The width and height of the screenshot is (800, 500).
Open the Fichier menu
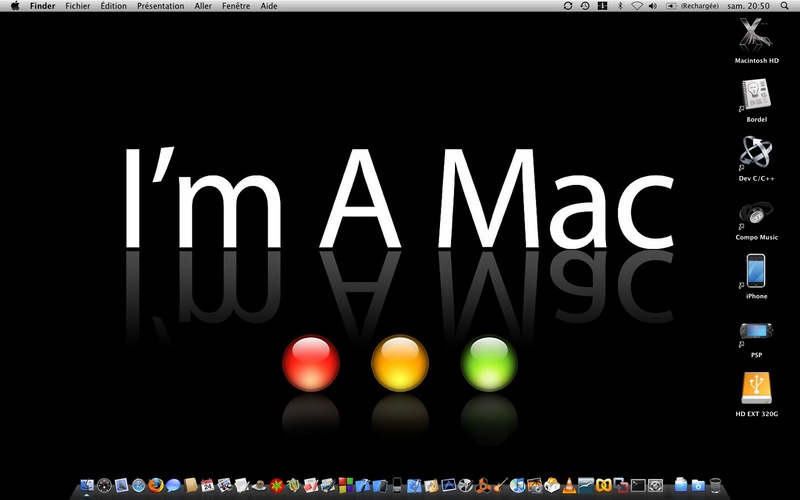click(78, 6)
